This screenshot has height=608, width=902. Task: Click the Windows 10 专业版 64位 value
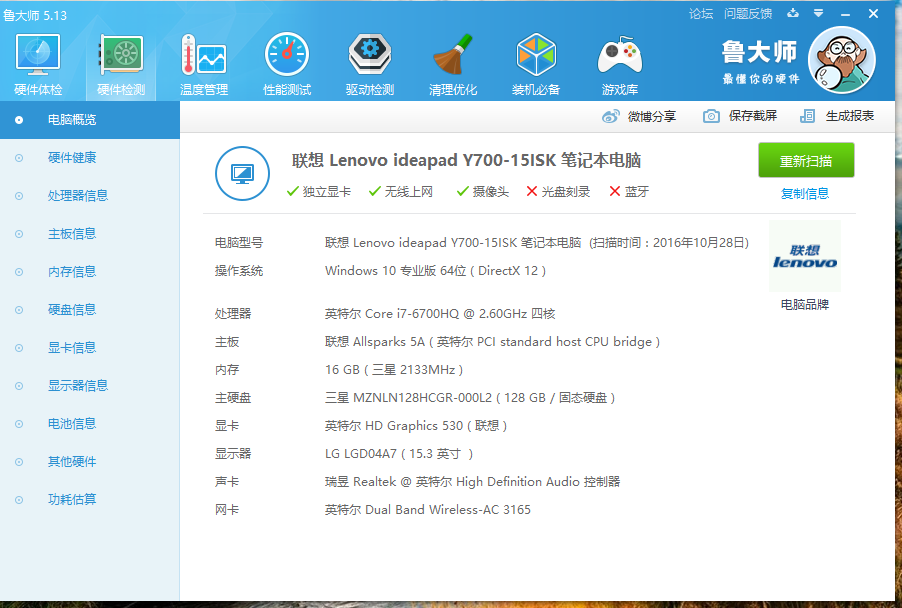coord(435,271)
